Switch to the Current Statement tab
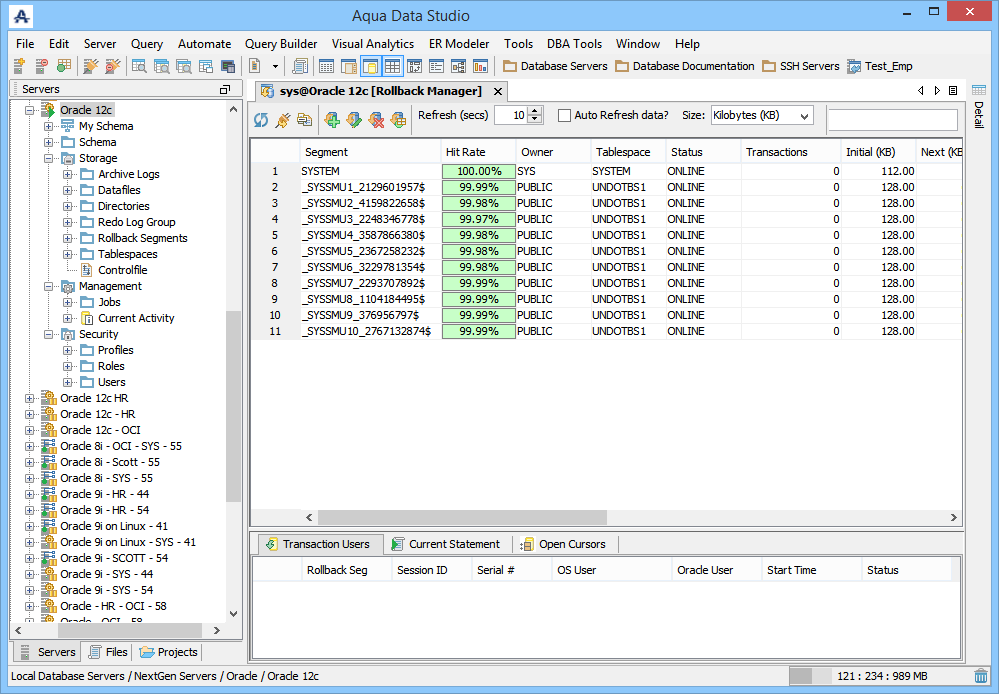The image size is (999, 694). click(x=446, y=544)
